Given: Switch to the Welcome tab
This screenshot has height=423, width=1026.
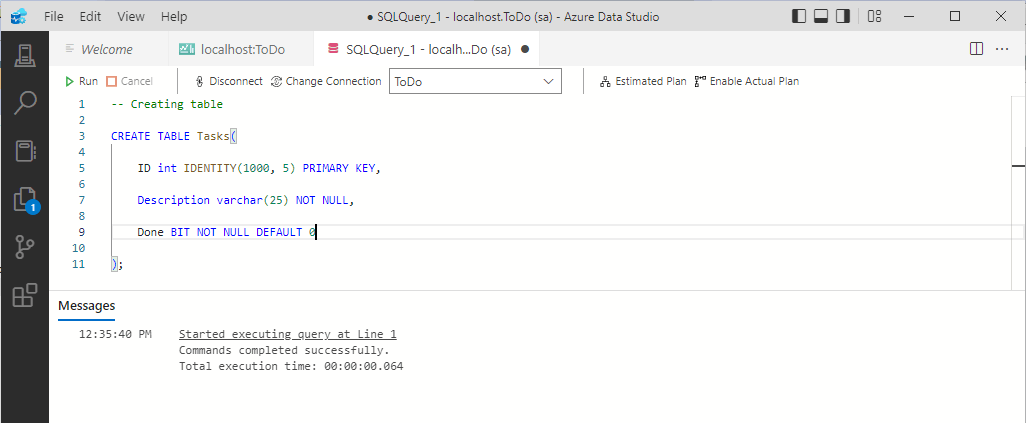Looking at the screenshot, I should click(x=107, y=49).
